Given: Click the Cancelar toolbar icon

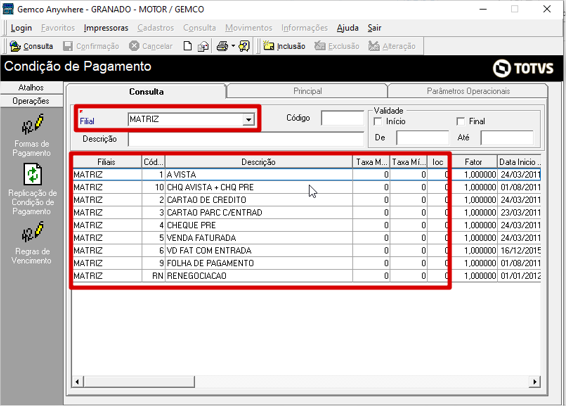Looking at the screenshot, I should pos(134,46).
